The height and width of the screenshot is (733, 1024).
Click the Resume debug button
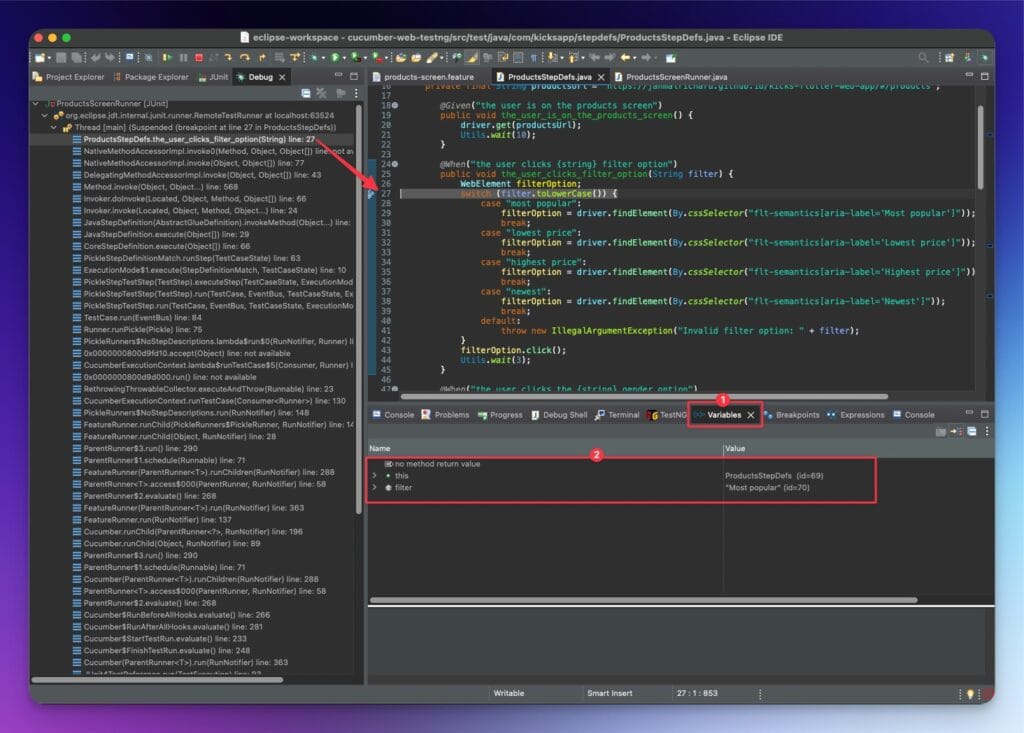[x=168, y=57]
